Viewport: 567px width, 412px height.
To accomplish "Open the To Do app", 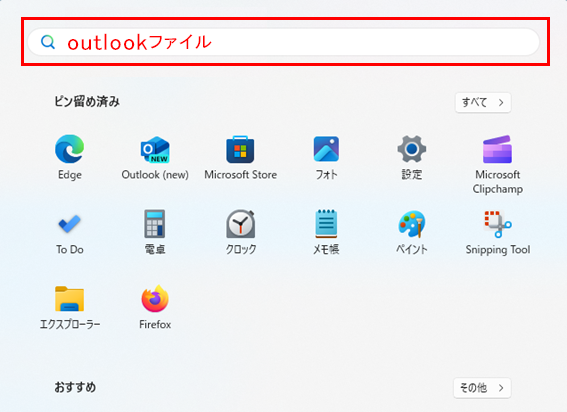I will (69, 224).
